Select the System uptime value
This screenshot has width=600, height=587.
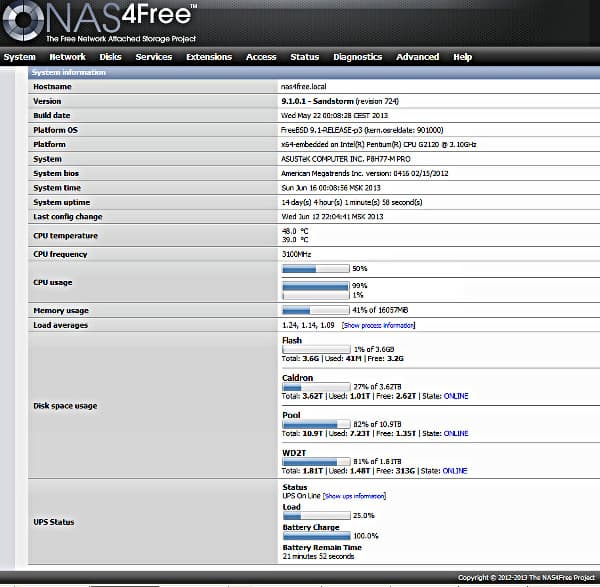[x=352, y=202]
